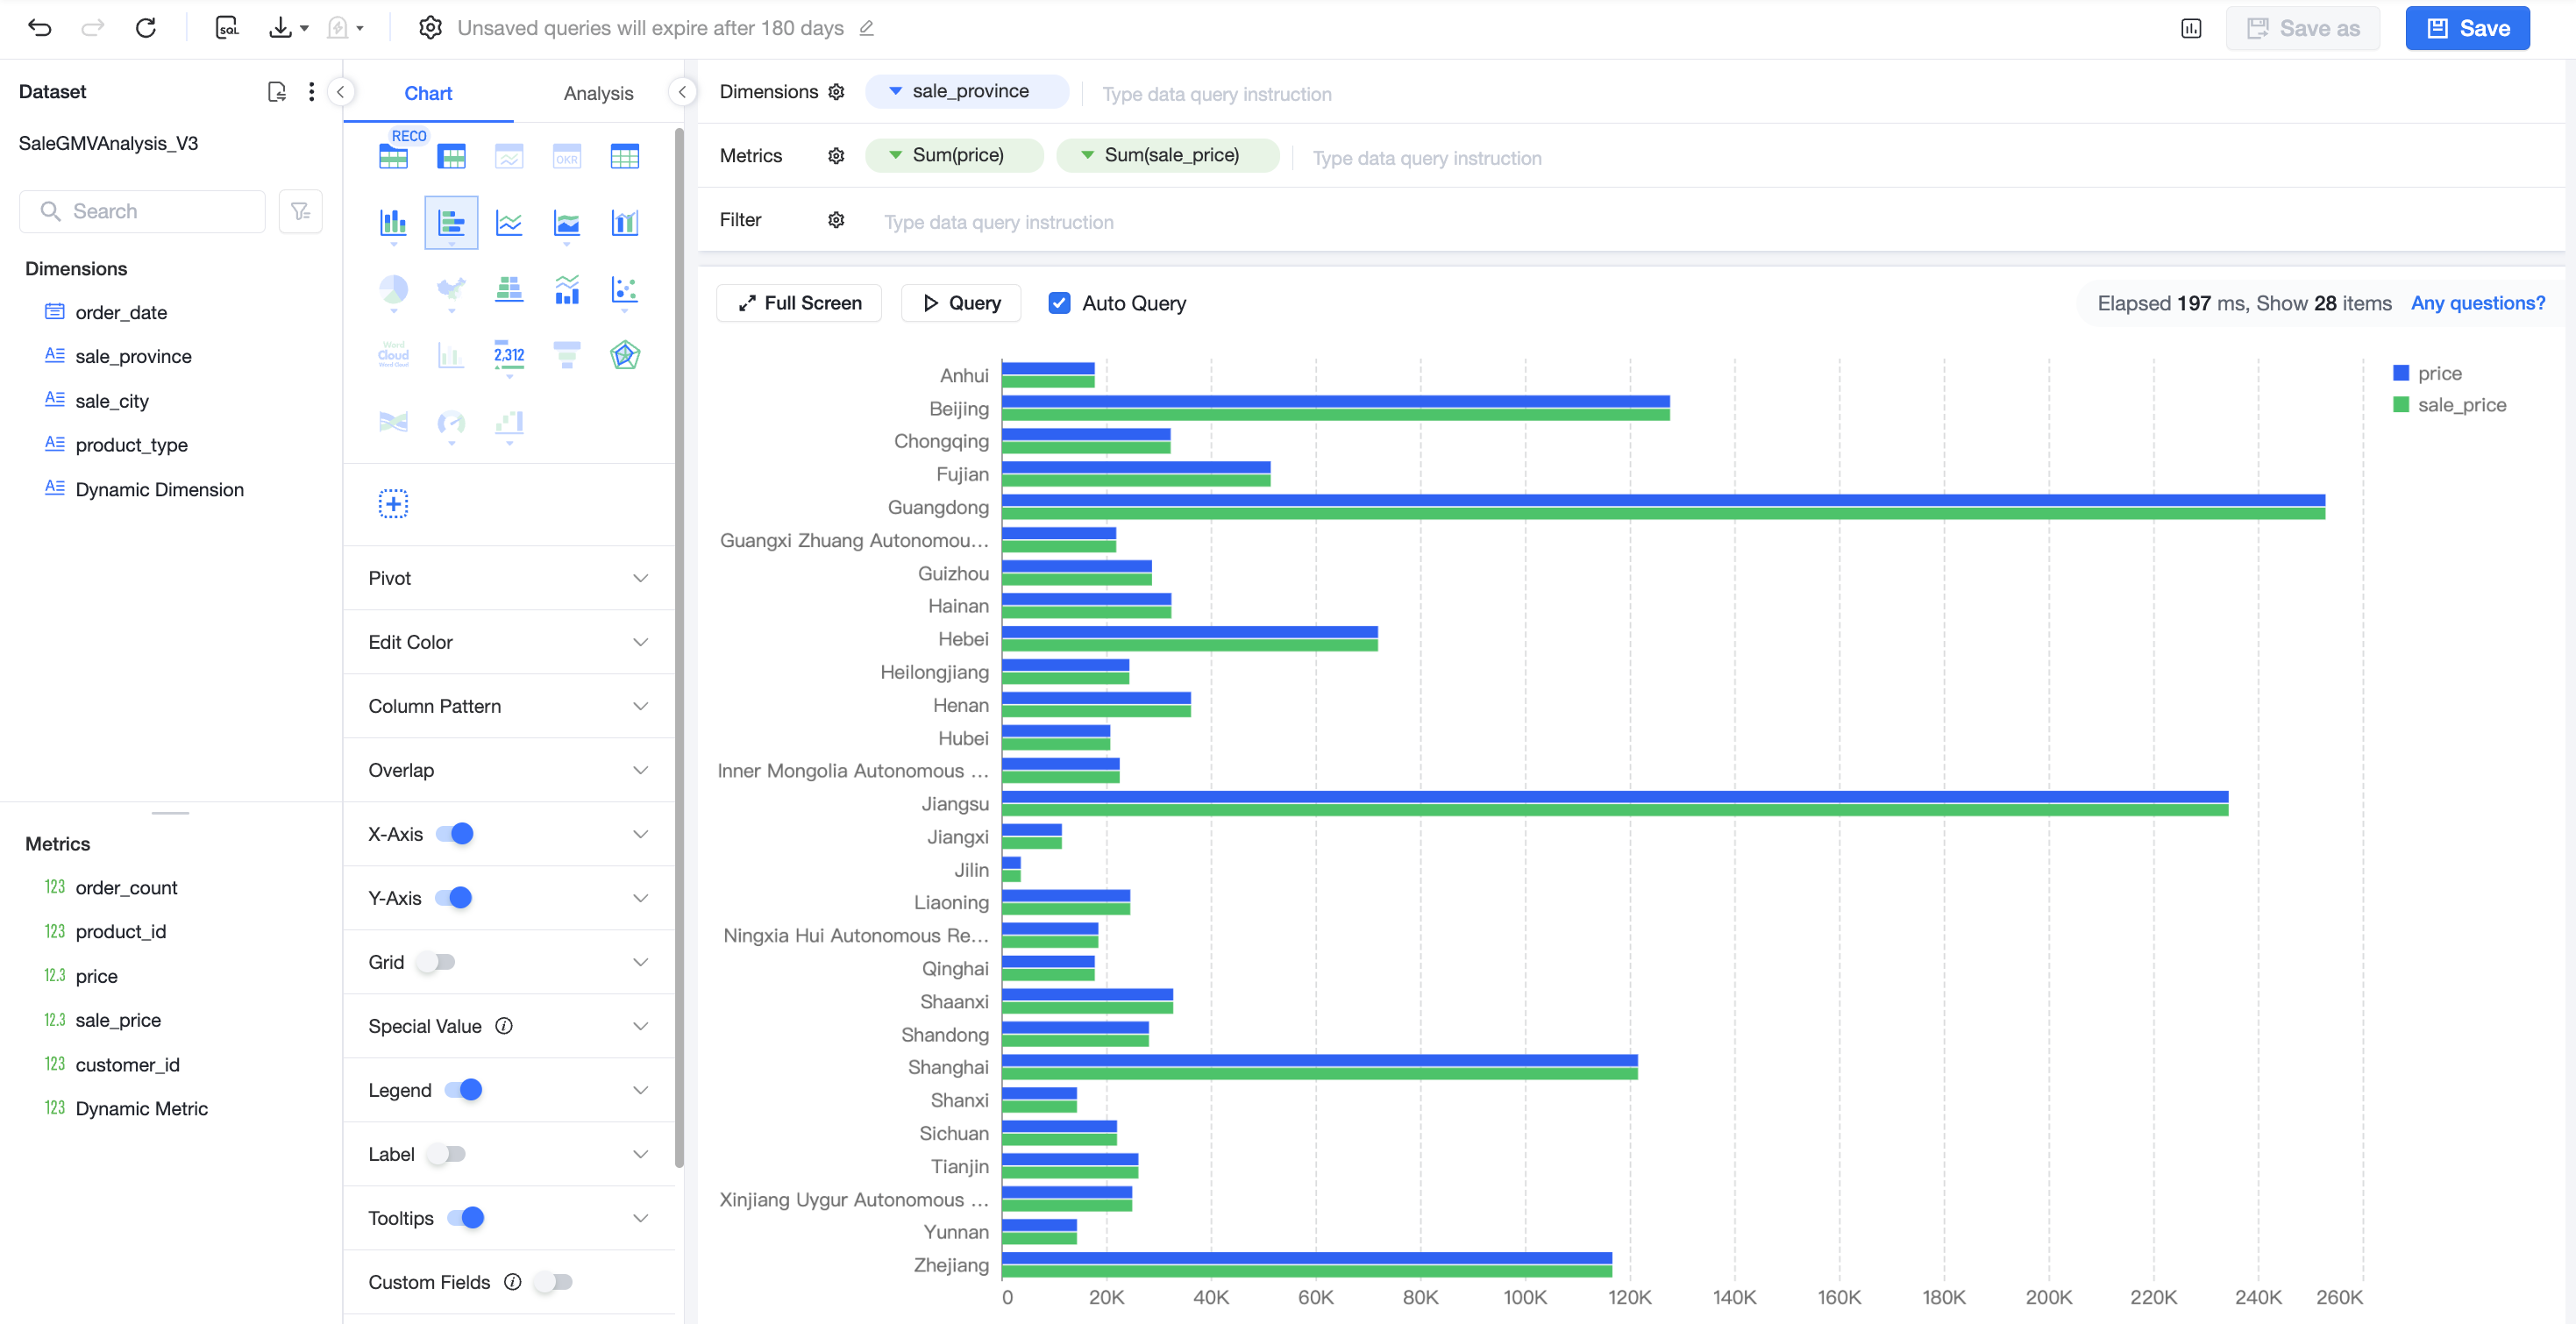This screenshot has width=2576, height=1324.
Task: Switch to the Analysis tab
Action: pyautogui.click(x=598, y=93)
